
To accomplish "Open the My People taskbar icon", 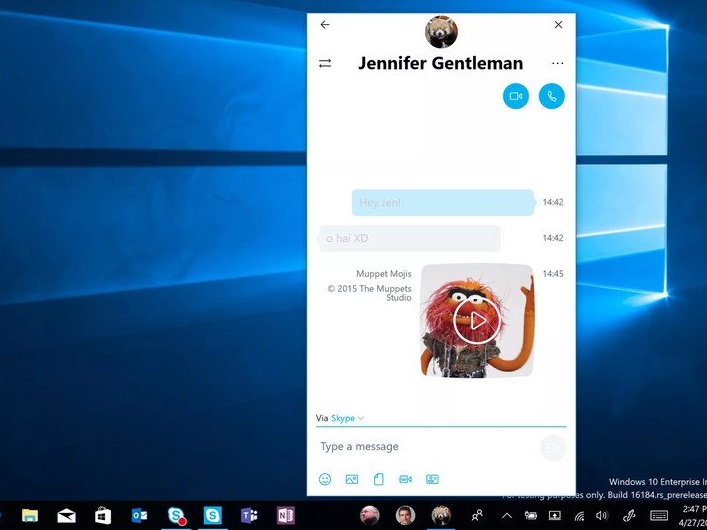I will coord(477,515).
